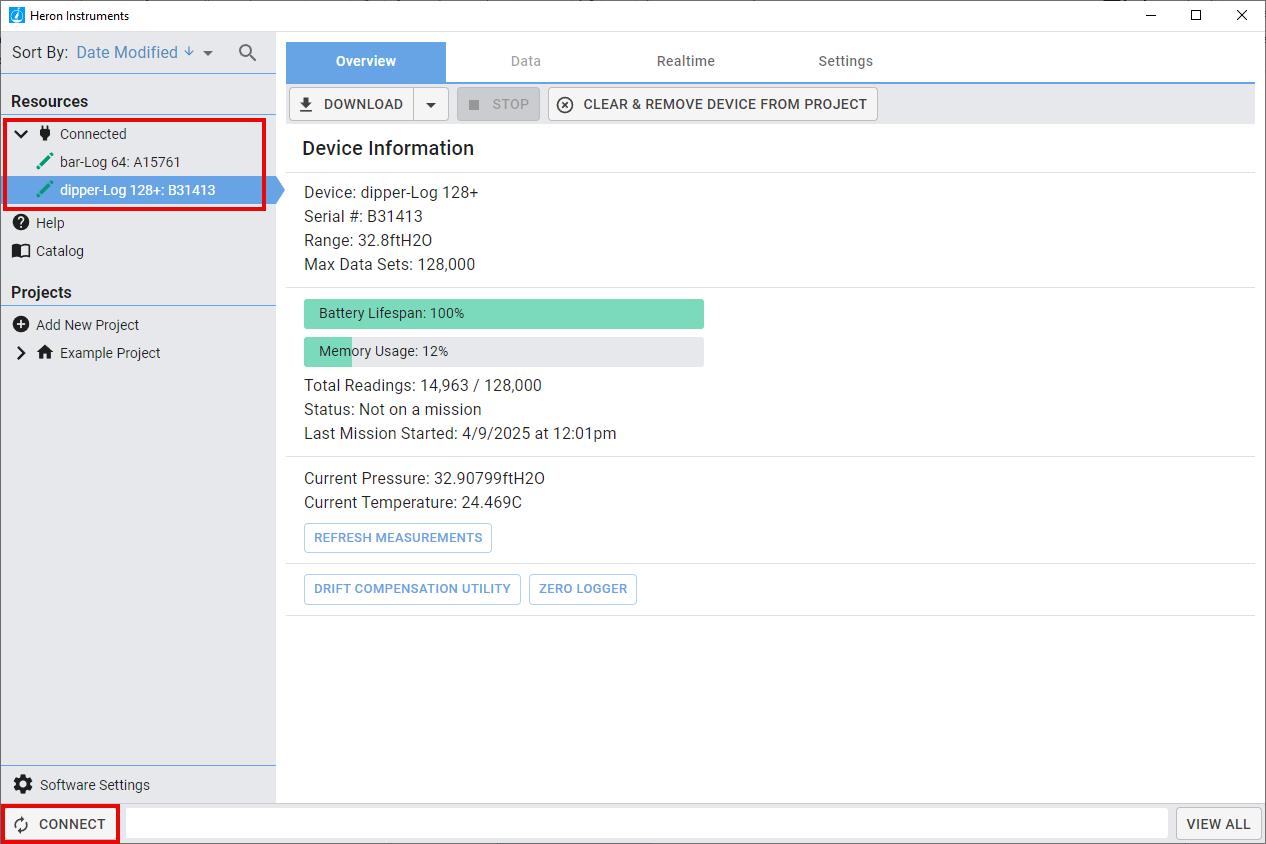This screenshot has width=1266, height=844.
Task: Click 'Total Readings: 14,963 / 128,000' text
Action: pos(423,385)
